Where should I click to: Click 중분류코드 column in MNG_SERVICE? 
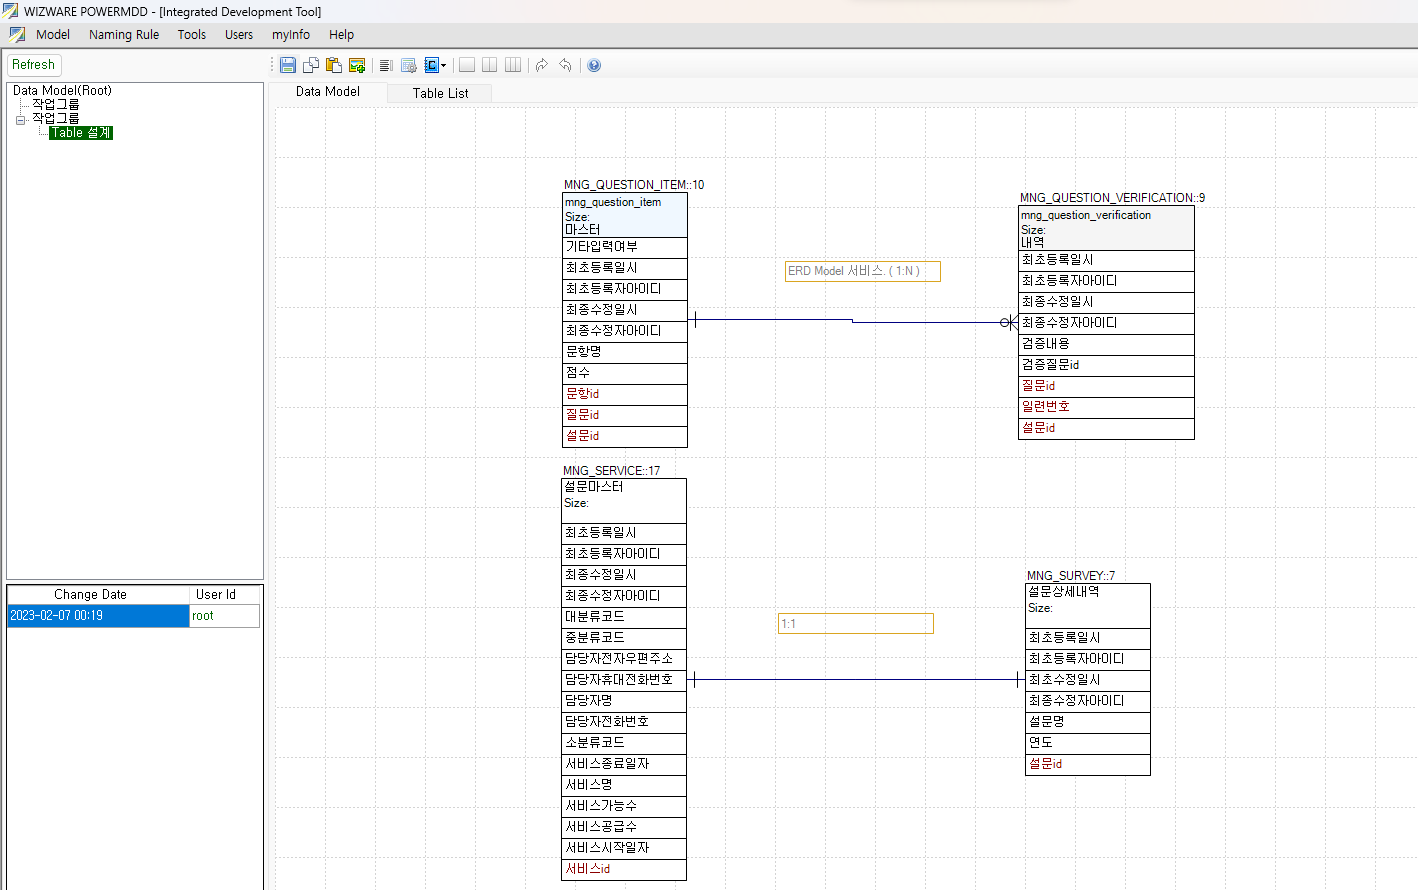pos(624,638)
